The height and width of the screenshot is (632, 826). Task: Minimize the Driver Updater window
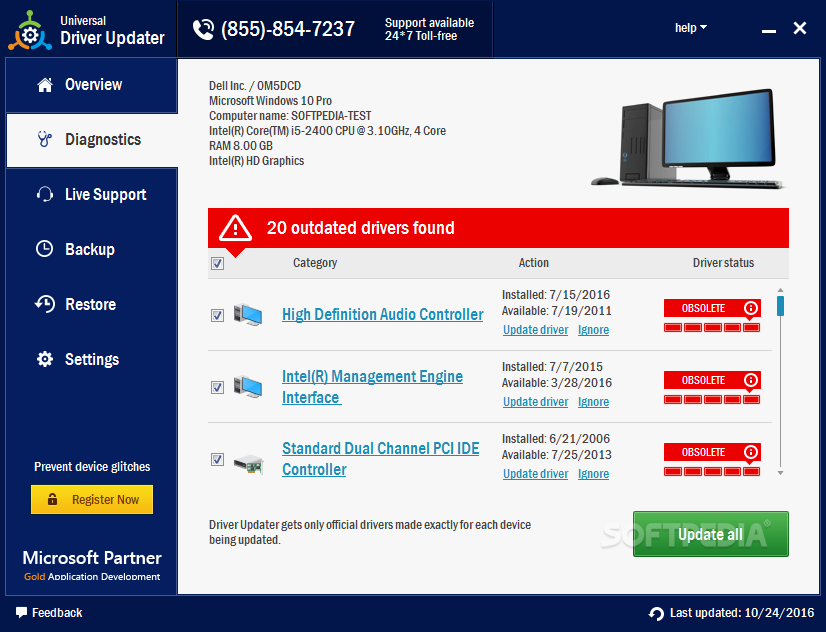click(x=769, y=31)
